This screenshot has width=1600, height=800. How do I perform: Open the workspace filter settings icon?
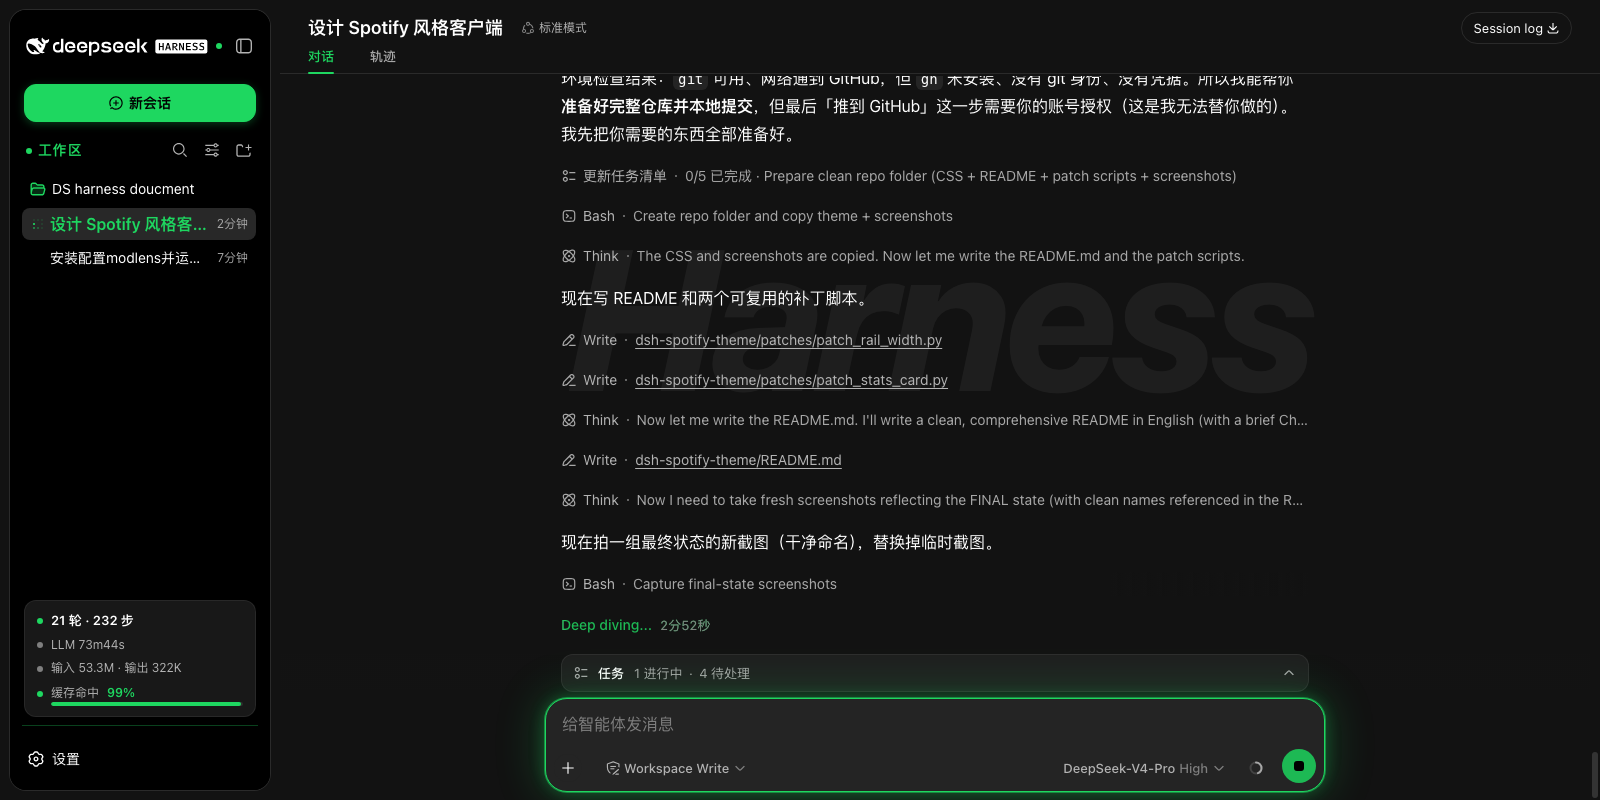click(212, 150)
